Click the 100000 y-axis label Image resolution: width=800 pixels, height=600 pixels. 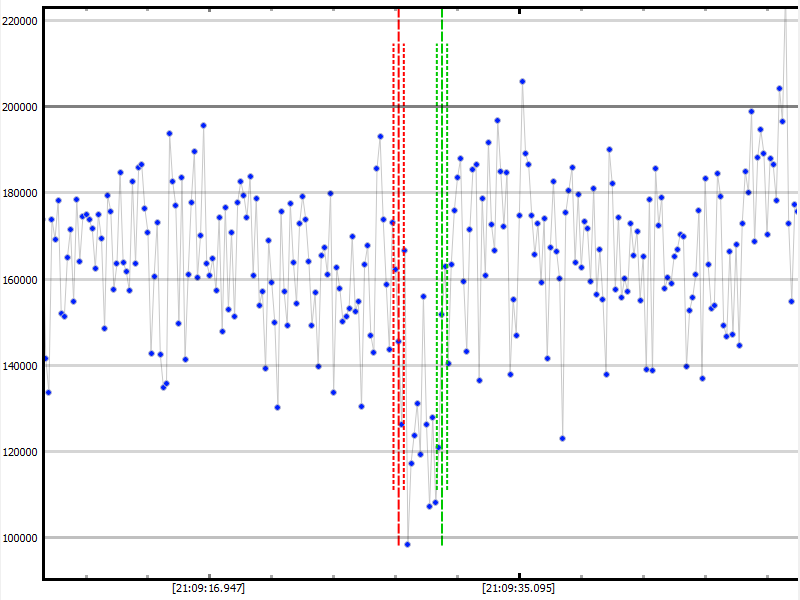(20, 538)
